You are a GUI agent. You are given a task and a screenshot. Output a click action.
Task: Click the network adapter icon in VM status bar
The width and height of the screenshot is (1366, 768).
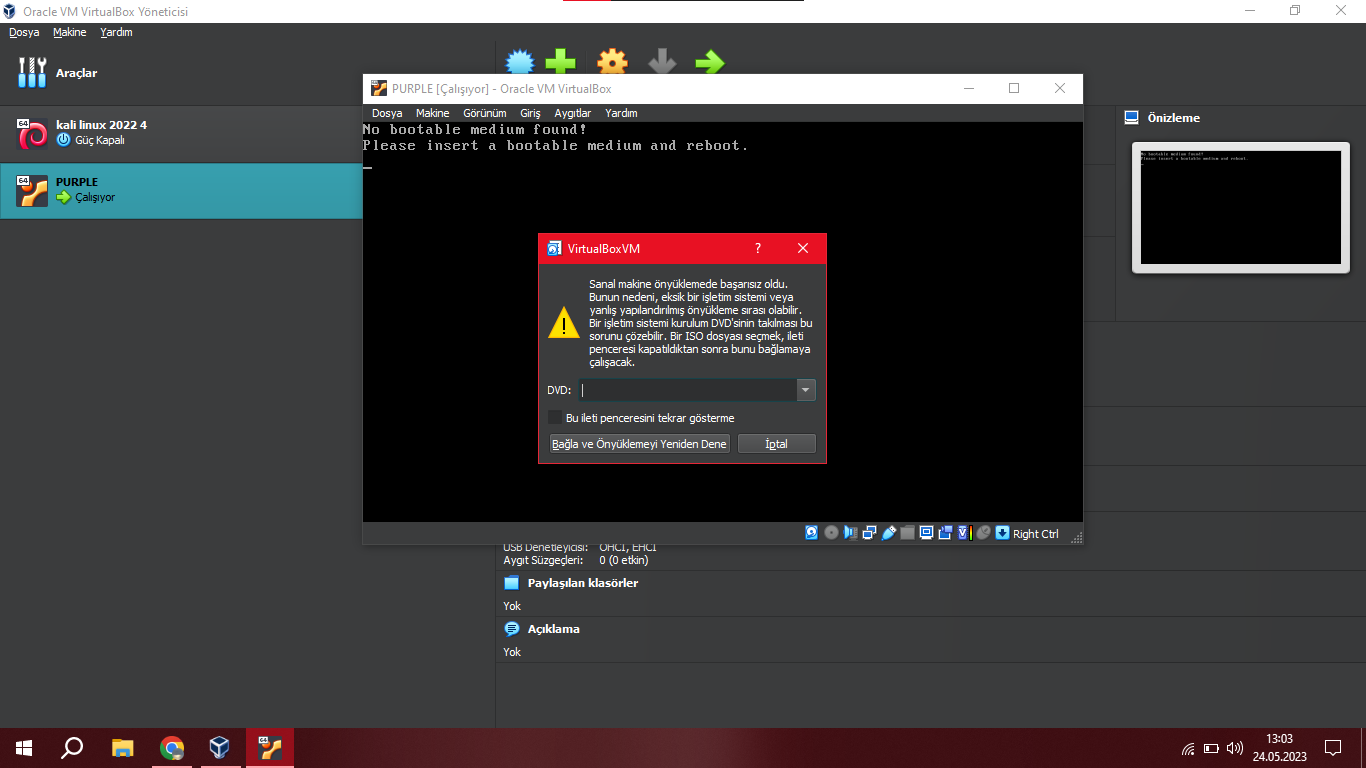869,533
